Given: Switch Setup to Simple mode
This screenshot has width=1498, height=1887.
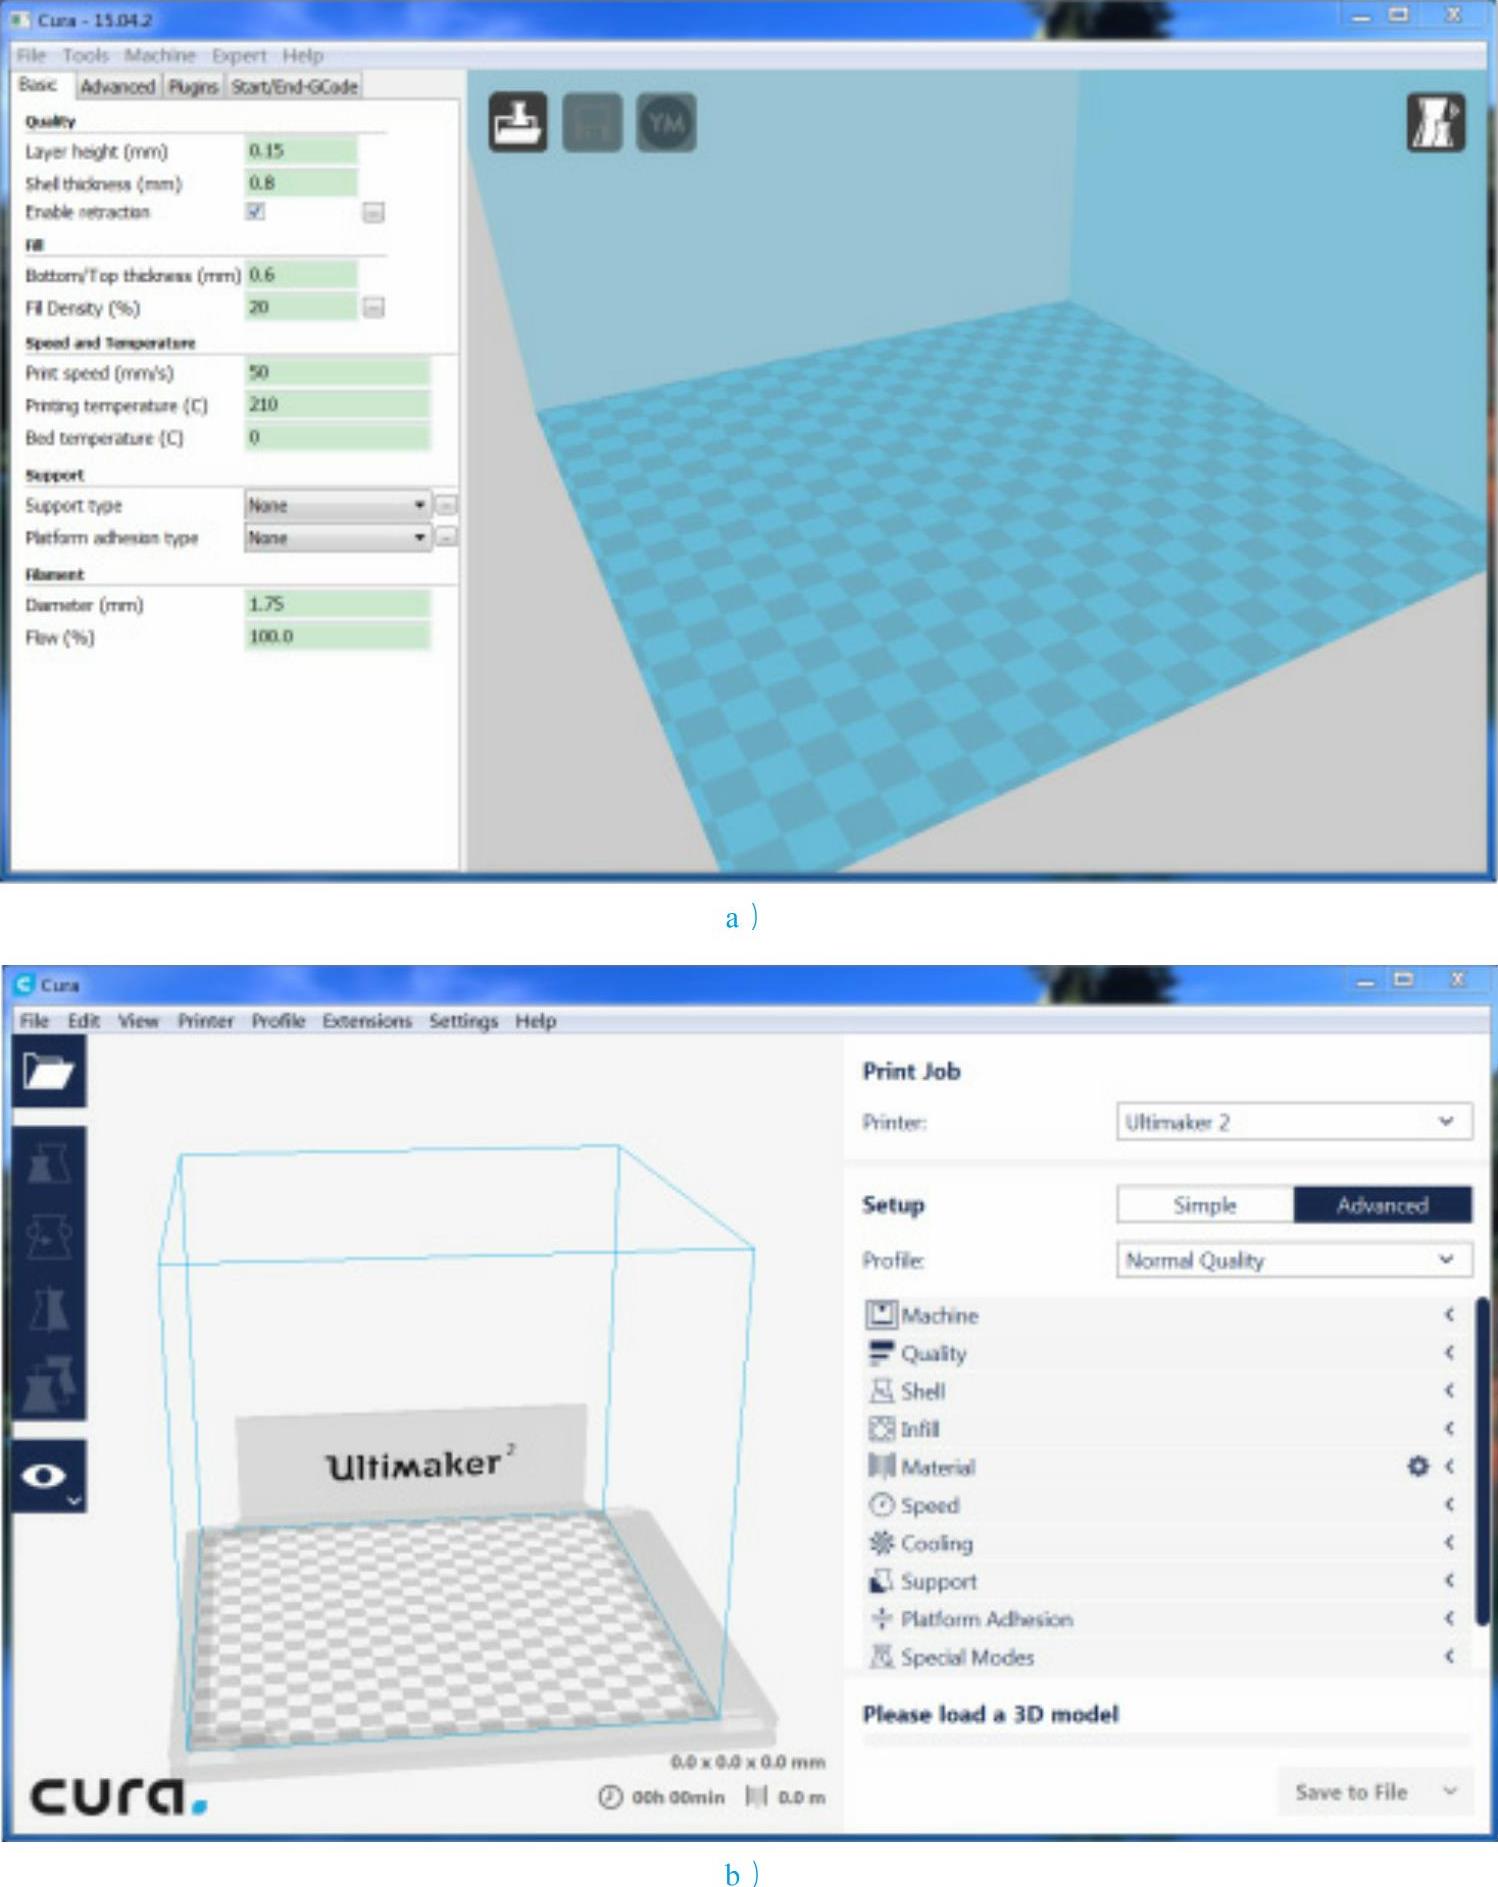Looking at the screenshot, I should tap(1205, 1205).
